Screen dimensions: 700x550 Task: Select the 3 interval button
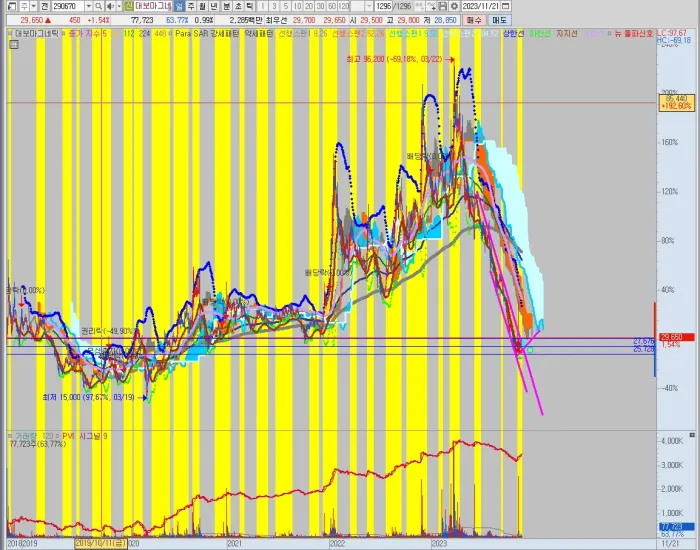(274, 6)
